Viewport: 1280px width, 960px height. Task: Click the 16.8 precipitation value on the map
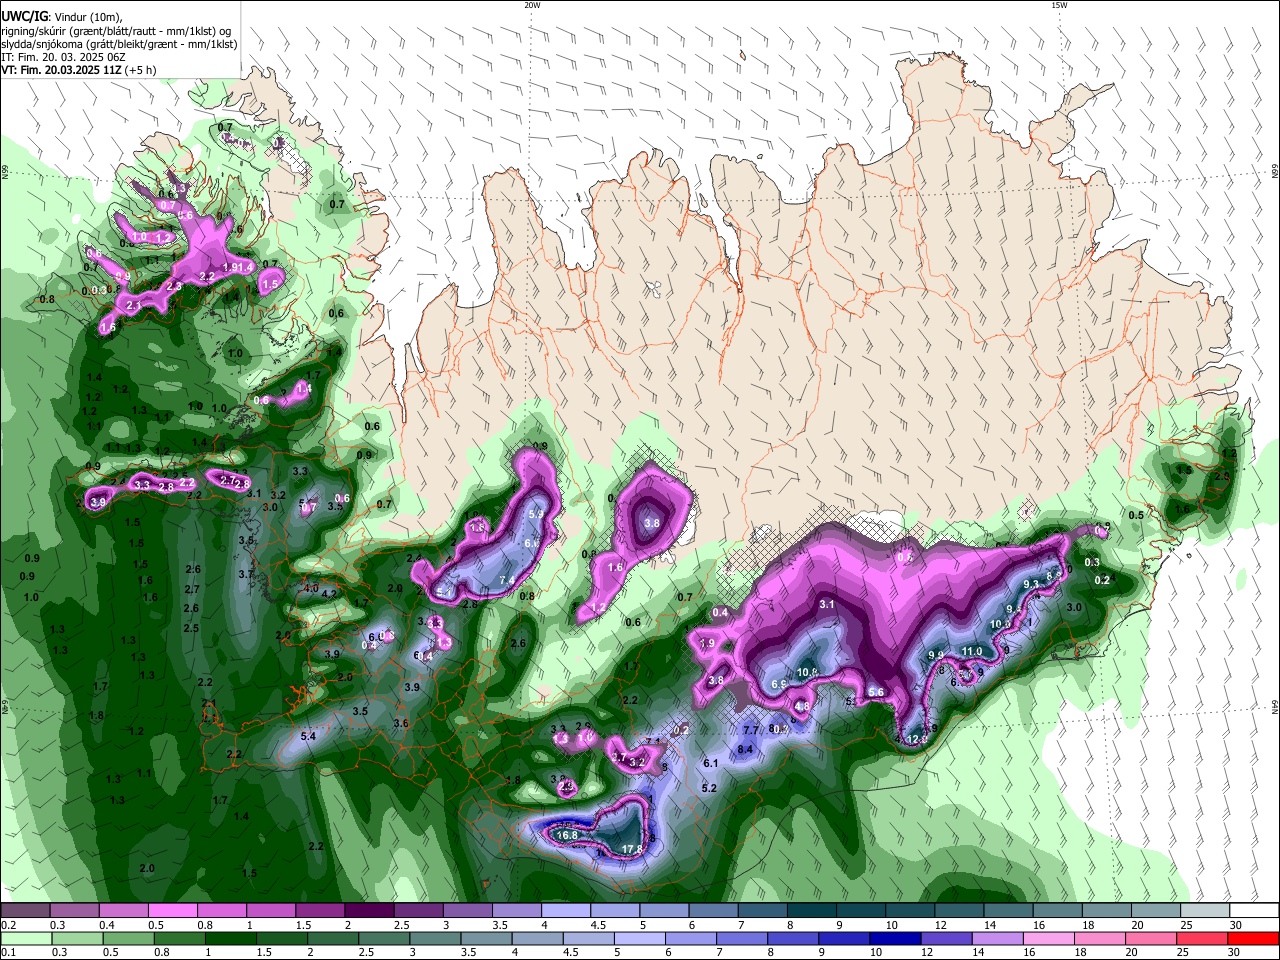point(567,836)
